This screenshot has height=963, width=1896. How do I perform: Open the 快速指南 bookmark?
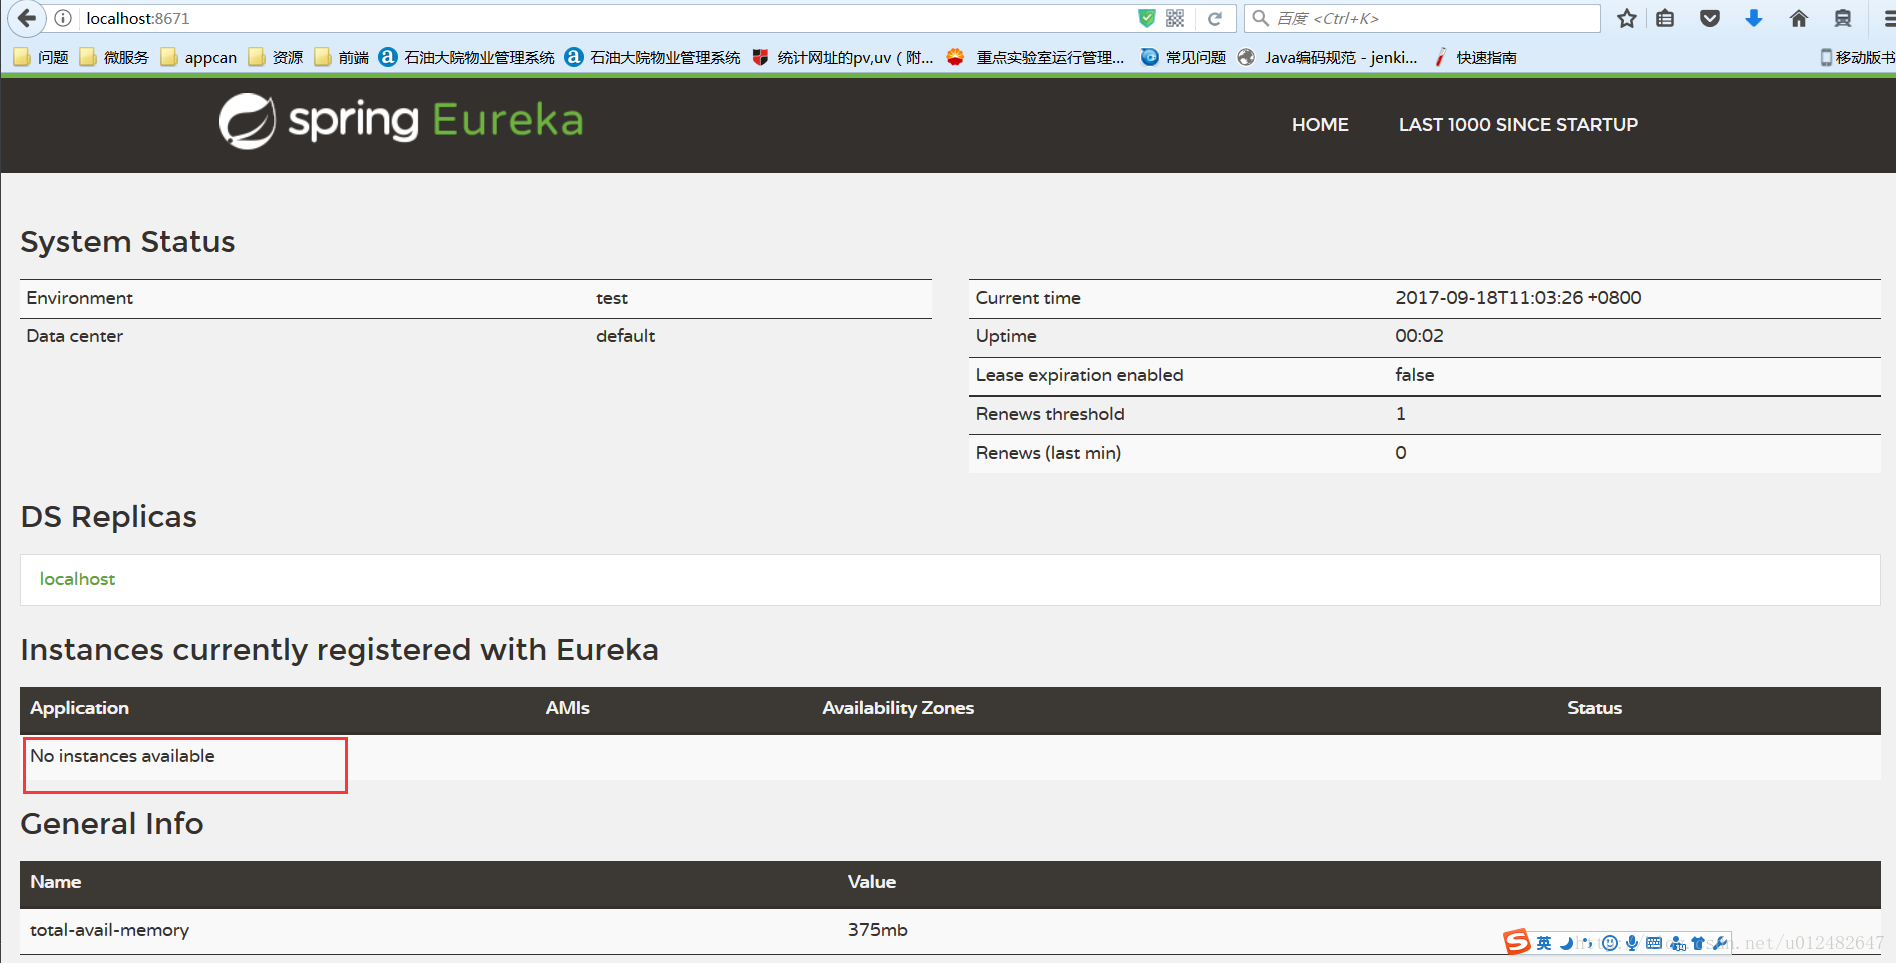coord(1476,57)
